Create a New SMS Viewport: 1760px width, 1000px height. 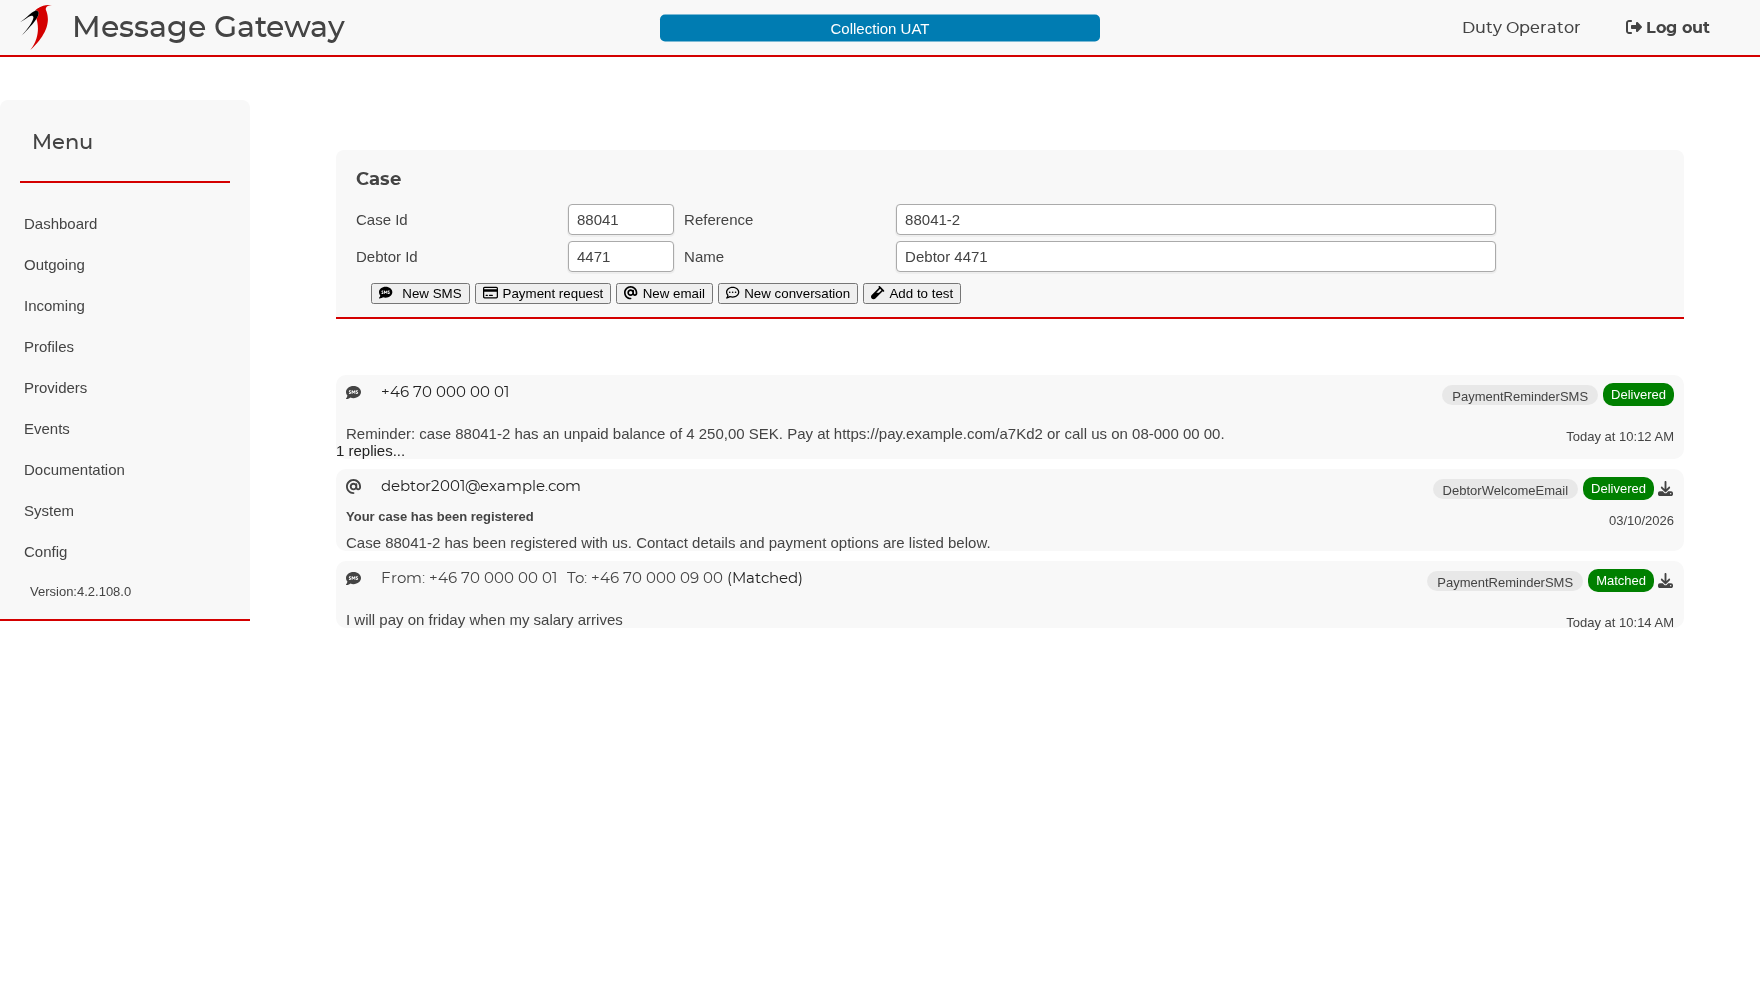click(x=420, y=293)
